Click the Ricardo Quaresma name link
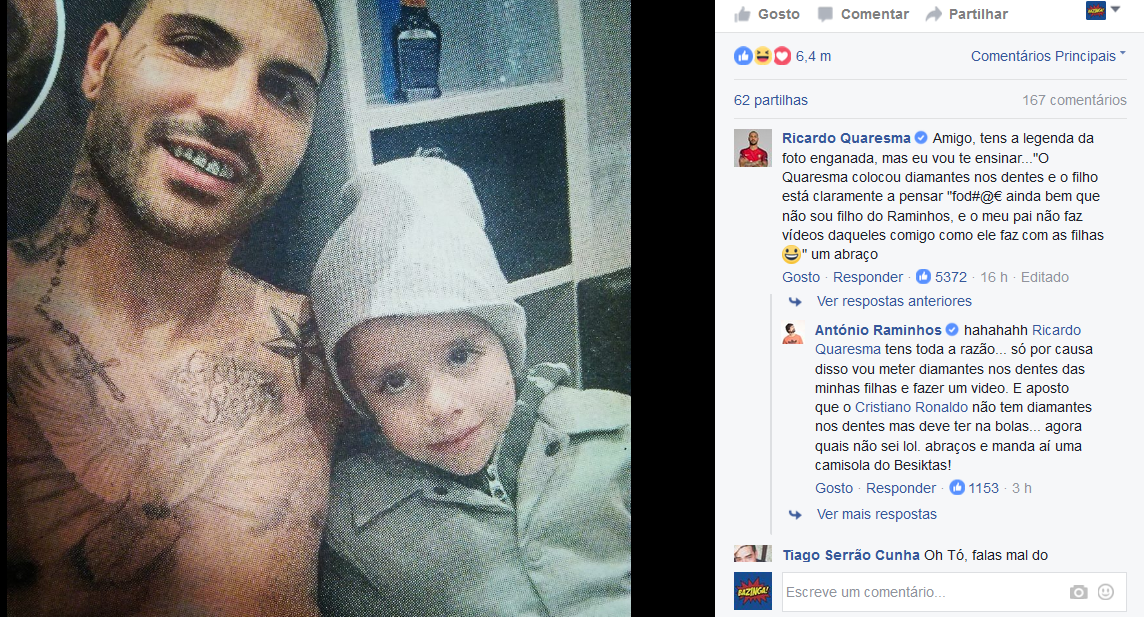The width and height of the screenshot is (1144, 617). [846, 138]
